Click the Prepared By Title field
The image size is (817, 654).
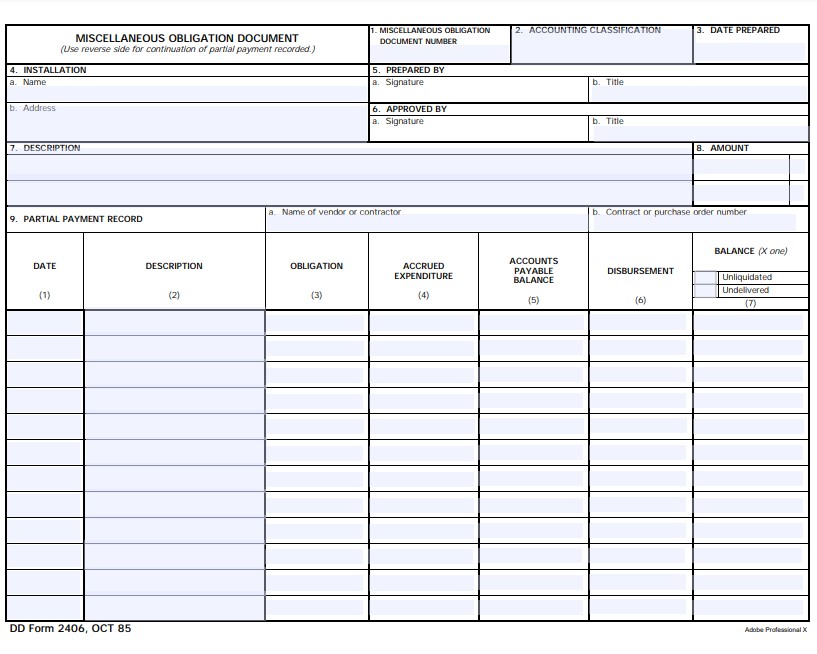click(698, 94)
